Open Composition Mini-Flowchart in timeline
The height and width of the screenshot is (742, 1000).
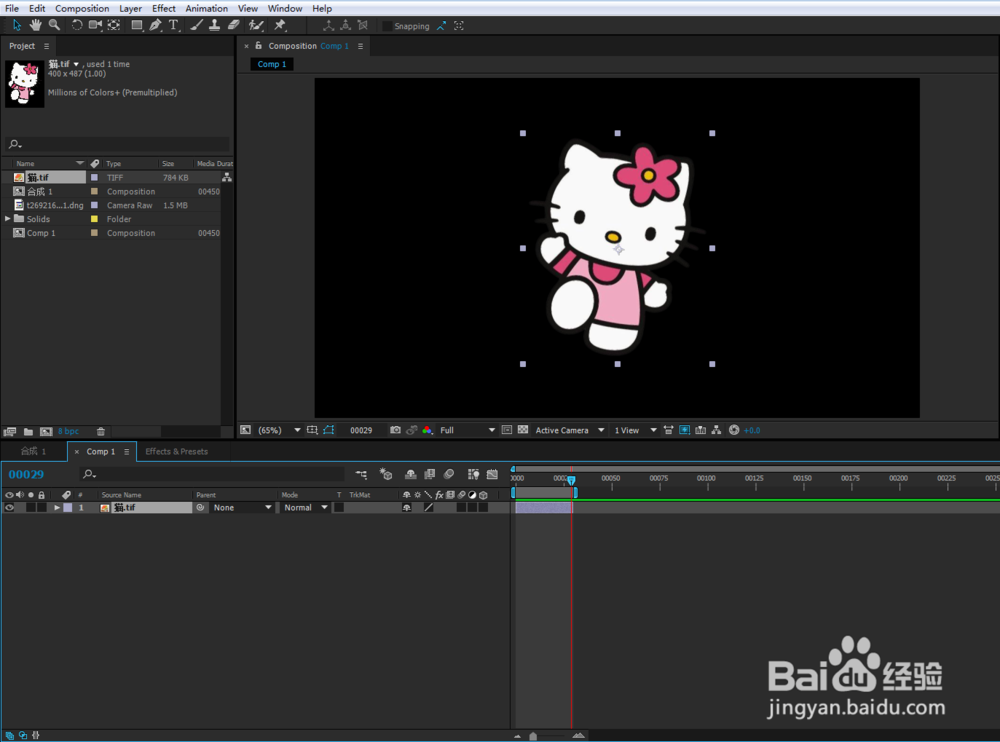click(362, 474)
